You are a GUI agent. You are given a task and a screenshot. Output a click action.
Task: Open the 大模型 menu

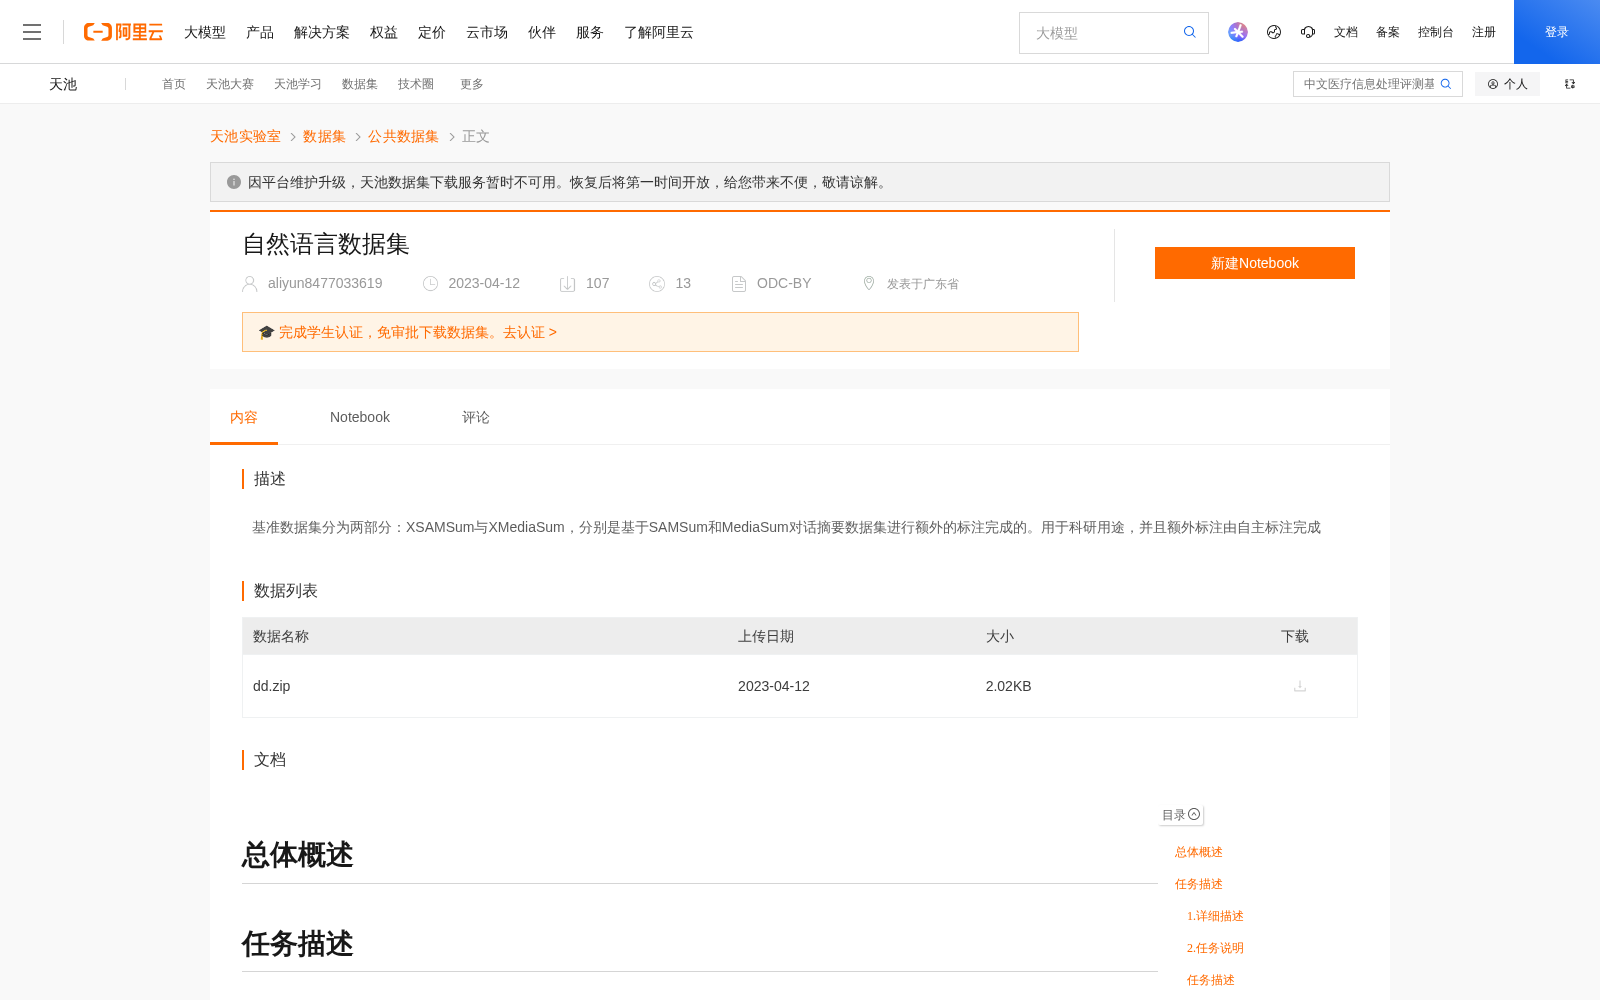pos(205,32)
